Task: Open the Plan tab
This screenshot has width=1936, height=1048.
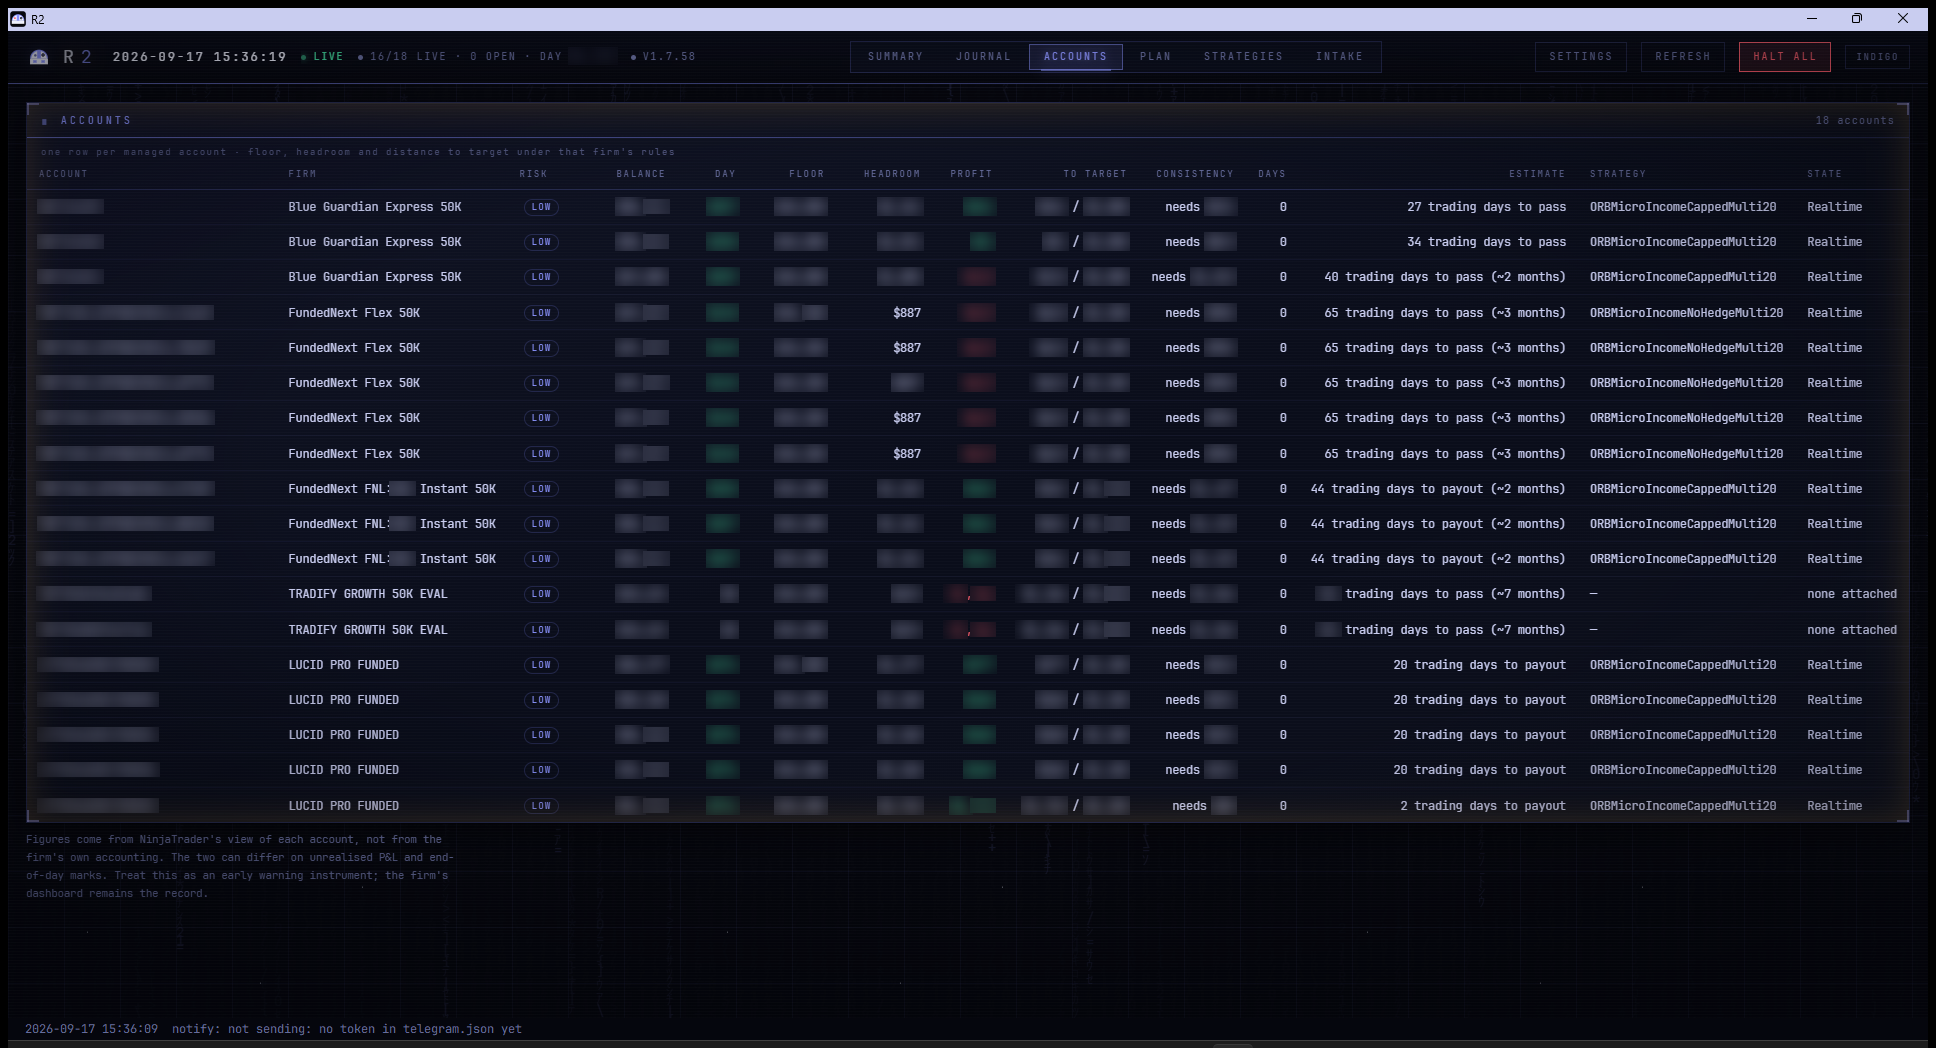Action: click(1155, 57)
